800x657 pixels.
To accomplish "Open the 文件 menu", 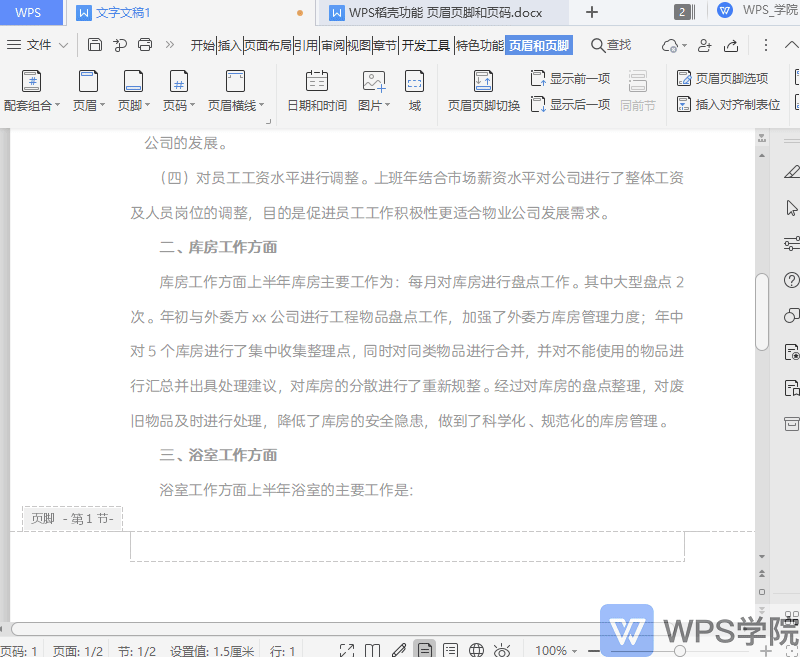I will (29, 45).
